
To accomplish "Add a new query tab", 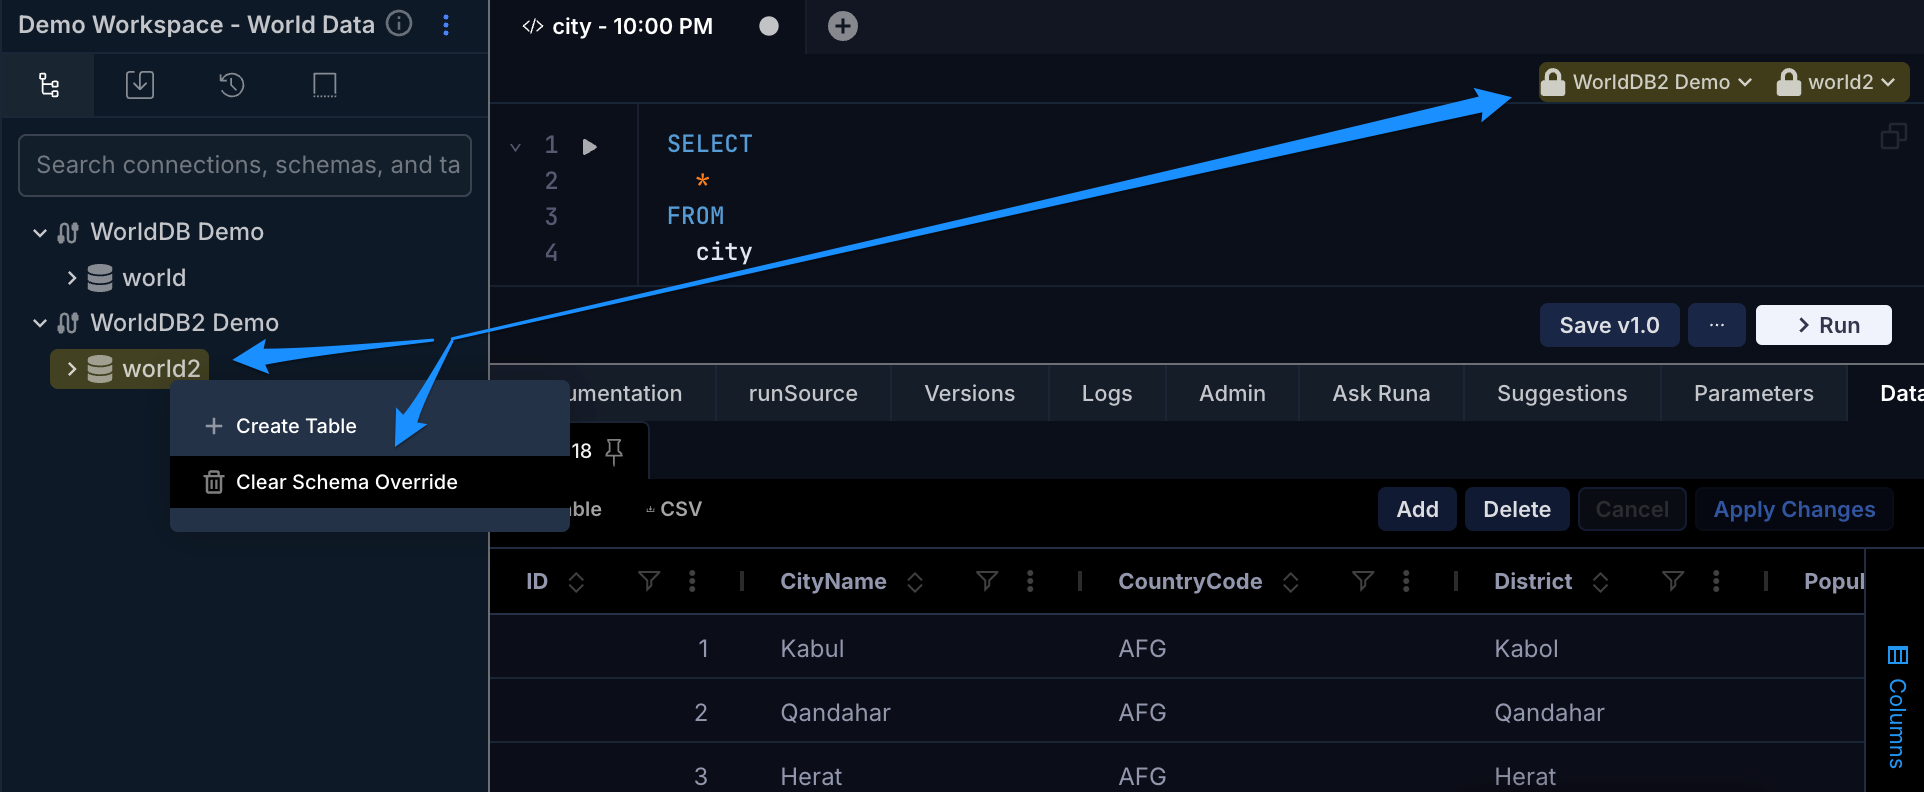I will (843, 26).
